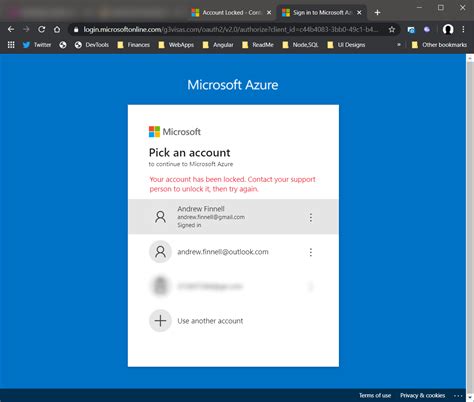Open footer more options ellipsis

458,396
